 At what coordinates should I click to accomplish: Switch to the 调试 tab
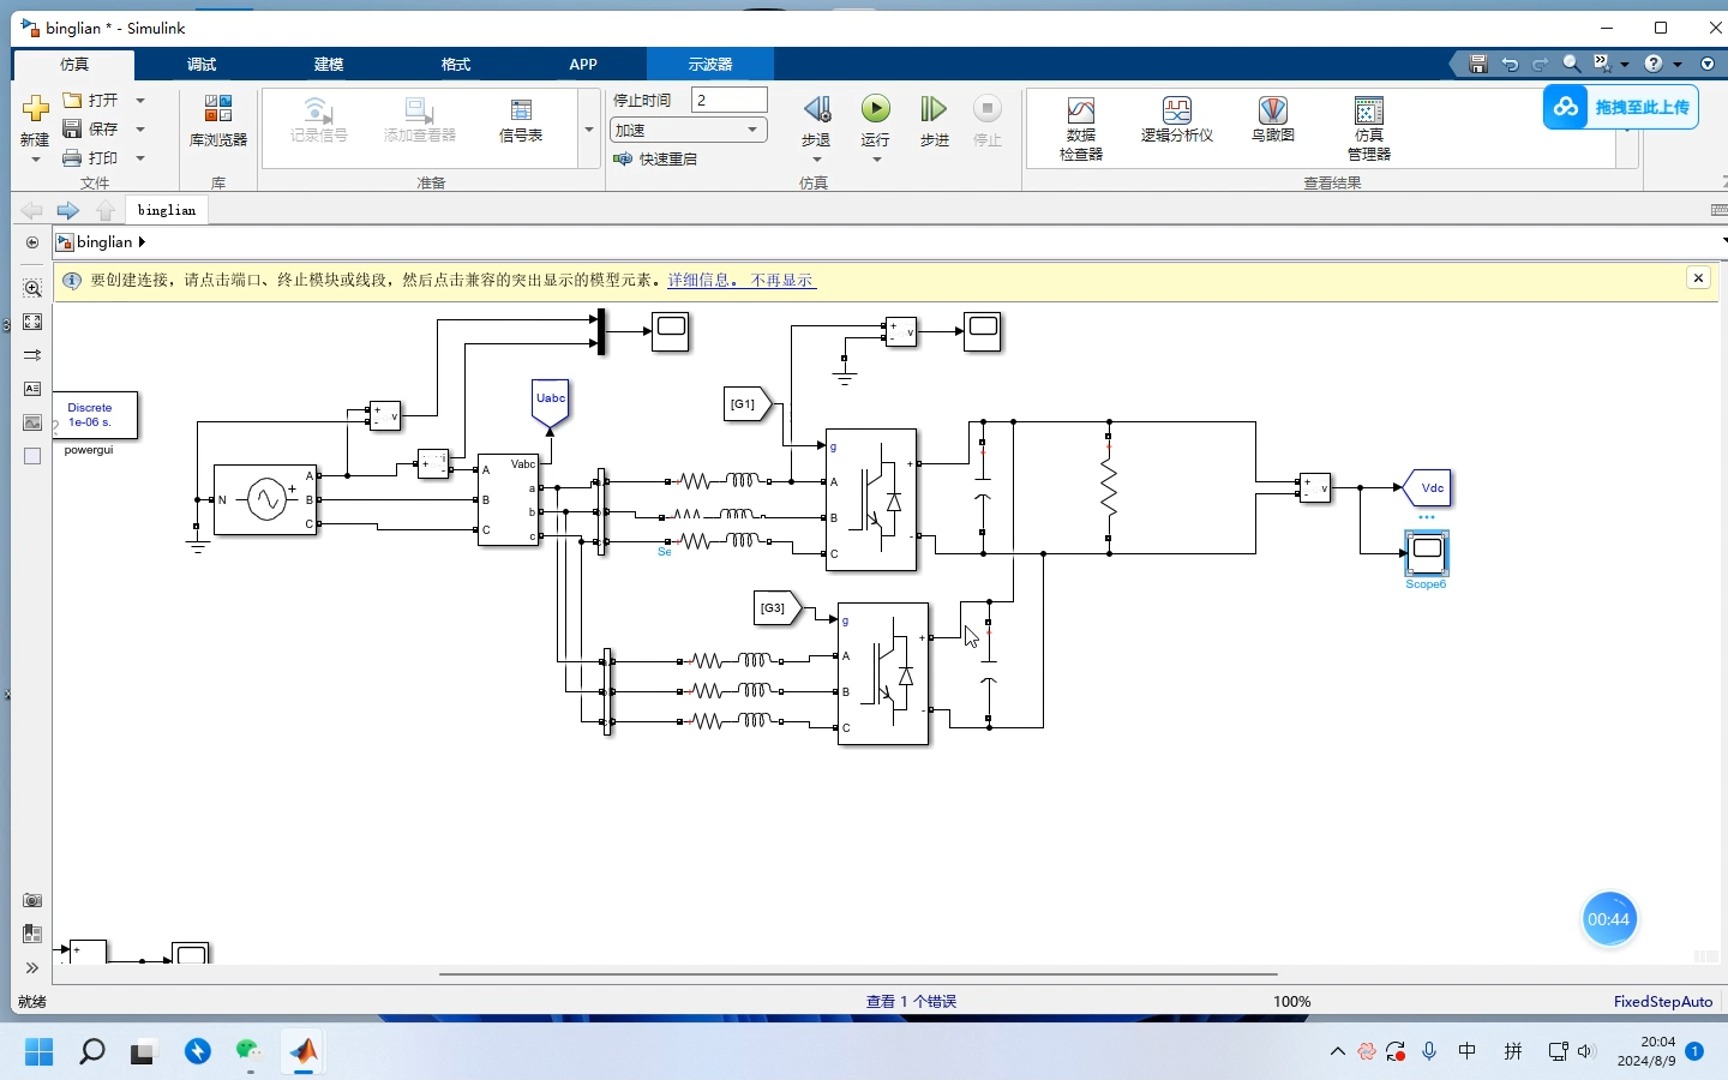point(201,64)
